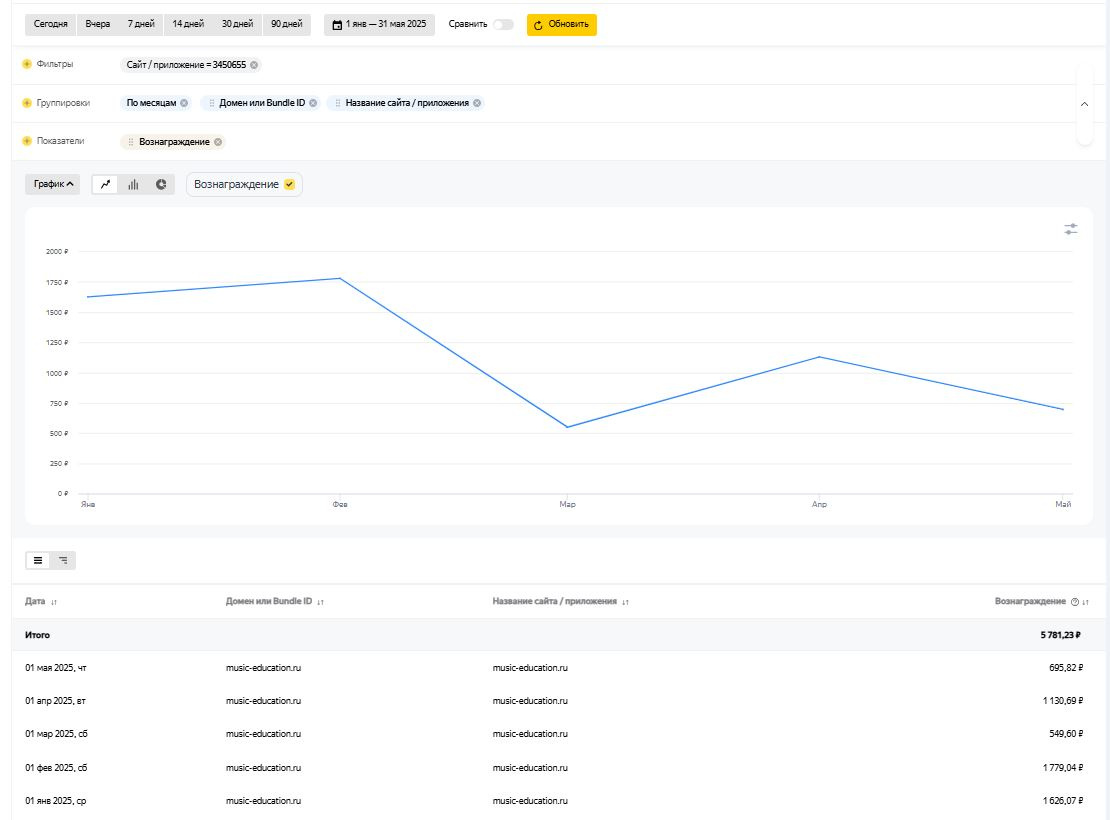This screenshot has width=1110, height=820.
Task: Toggle the 'Сравнить' comparison switch
Action: (503, 25)
